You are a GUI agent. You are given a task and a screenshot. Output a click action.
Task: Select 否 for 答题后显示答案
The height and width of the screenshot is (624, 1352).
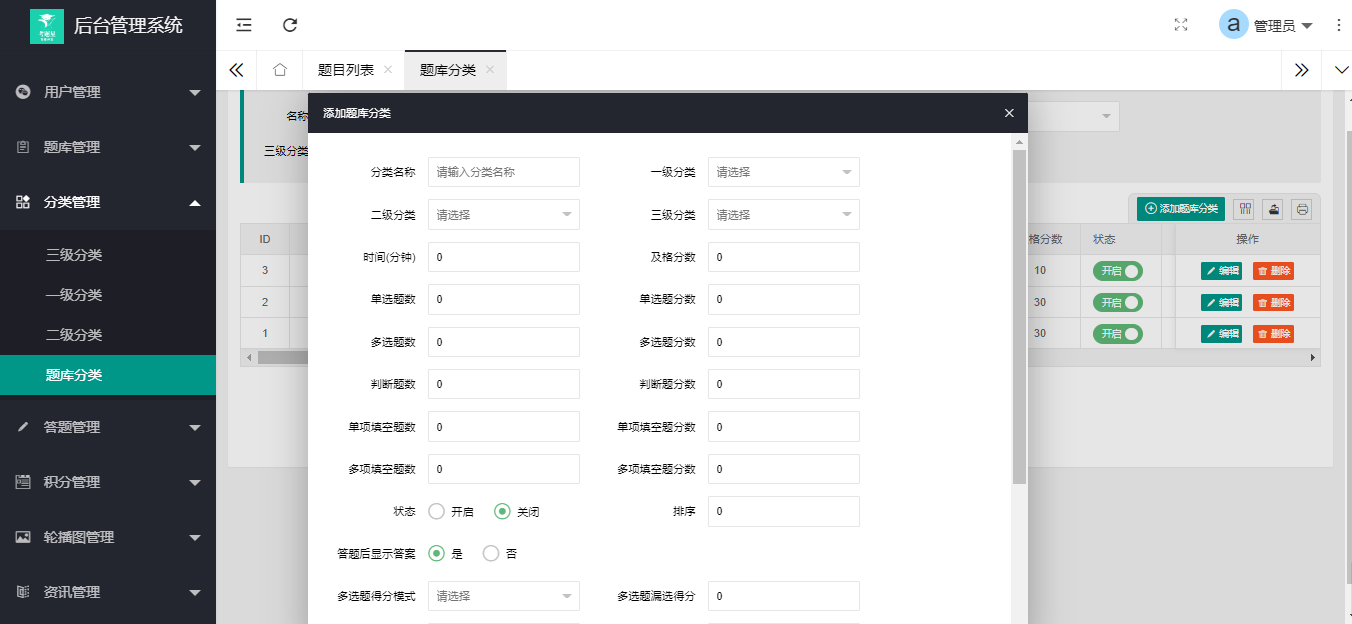click(490, 553)
